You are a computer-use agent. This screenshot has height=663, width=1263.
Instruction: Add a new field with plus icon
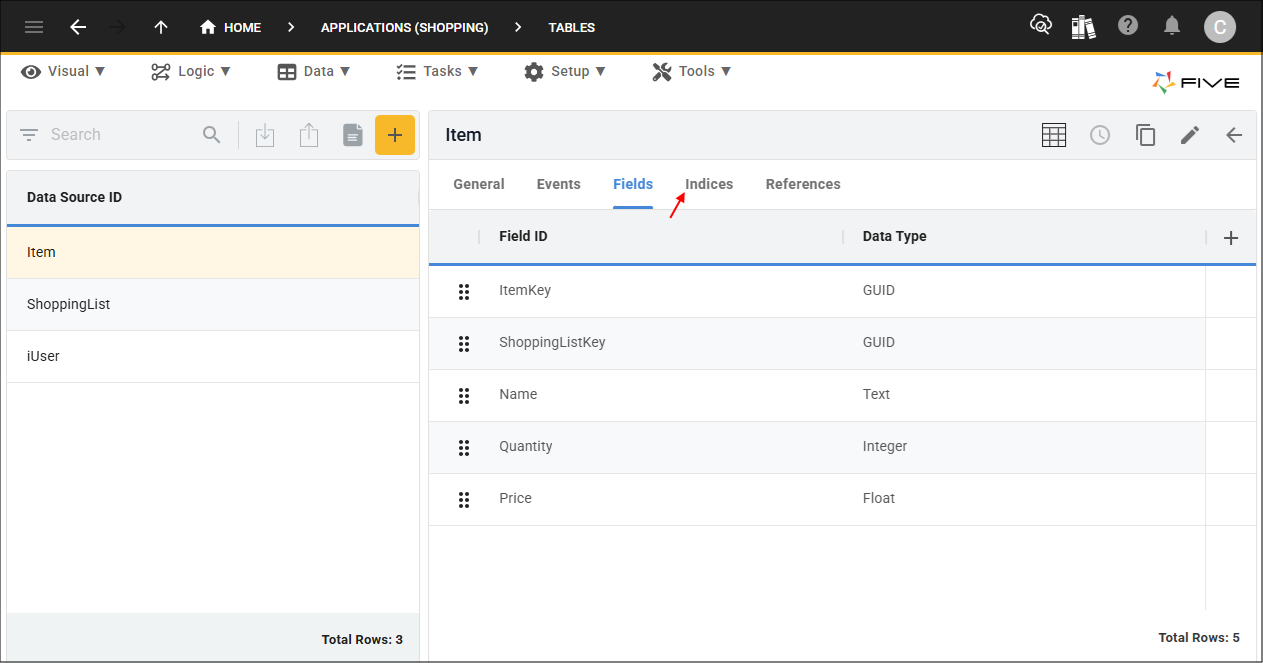1231,238
